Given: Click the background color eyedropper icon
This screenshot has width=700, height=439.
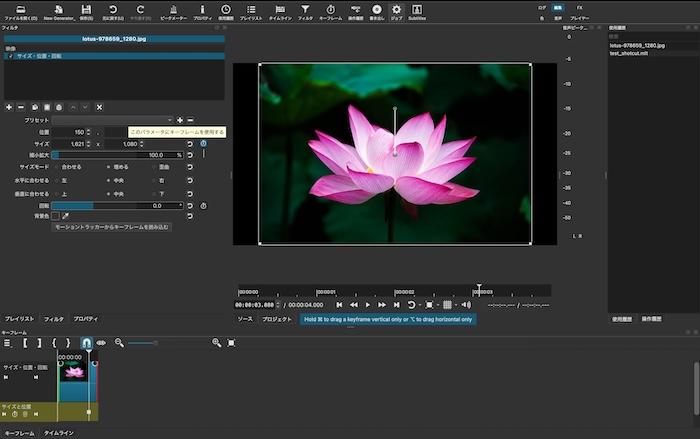Looking at the screenshot, I should tap(66, 215).
